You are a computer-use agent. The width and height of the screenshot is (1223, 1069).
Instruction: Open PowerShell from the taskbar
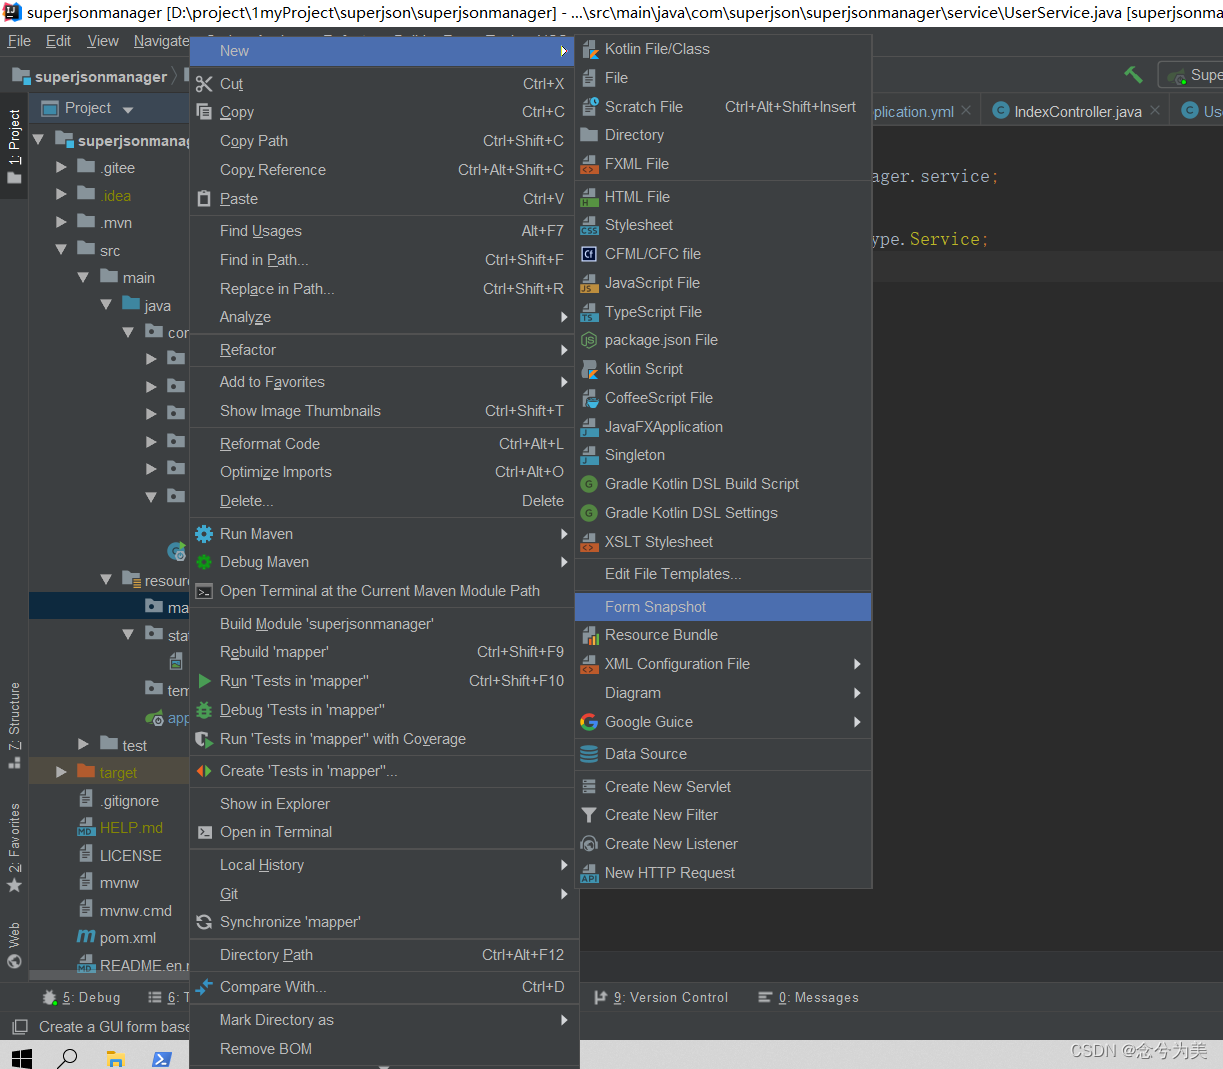(x=161, y=1058)
